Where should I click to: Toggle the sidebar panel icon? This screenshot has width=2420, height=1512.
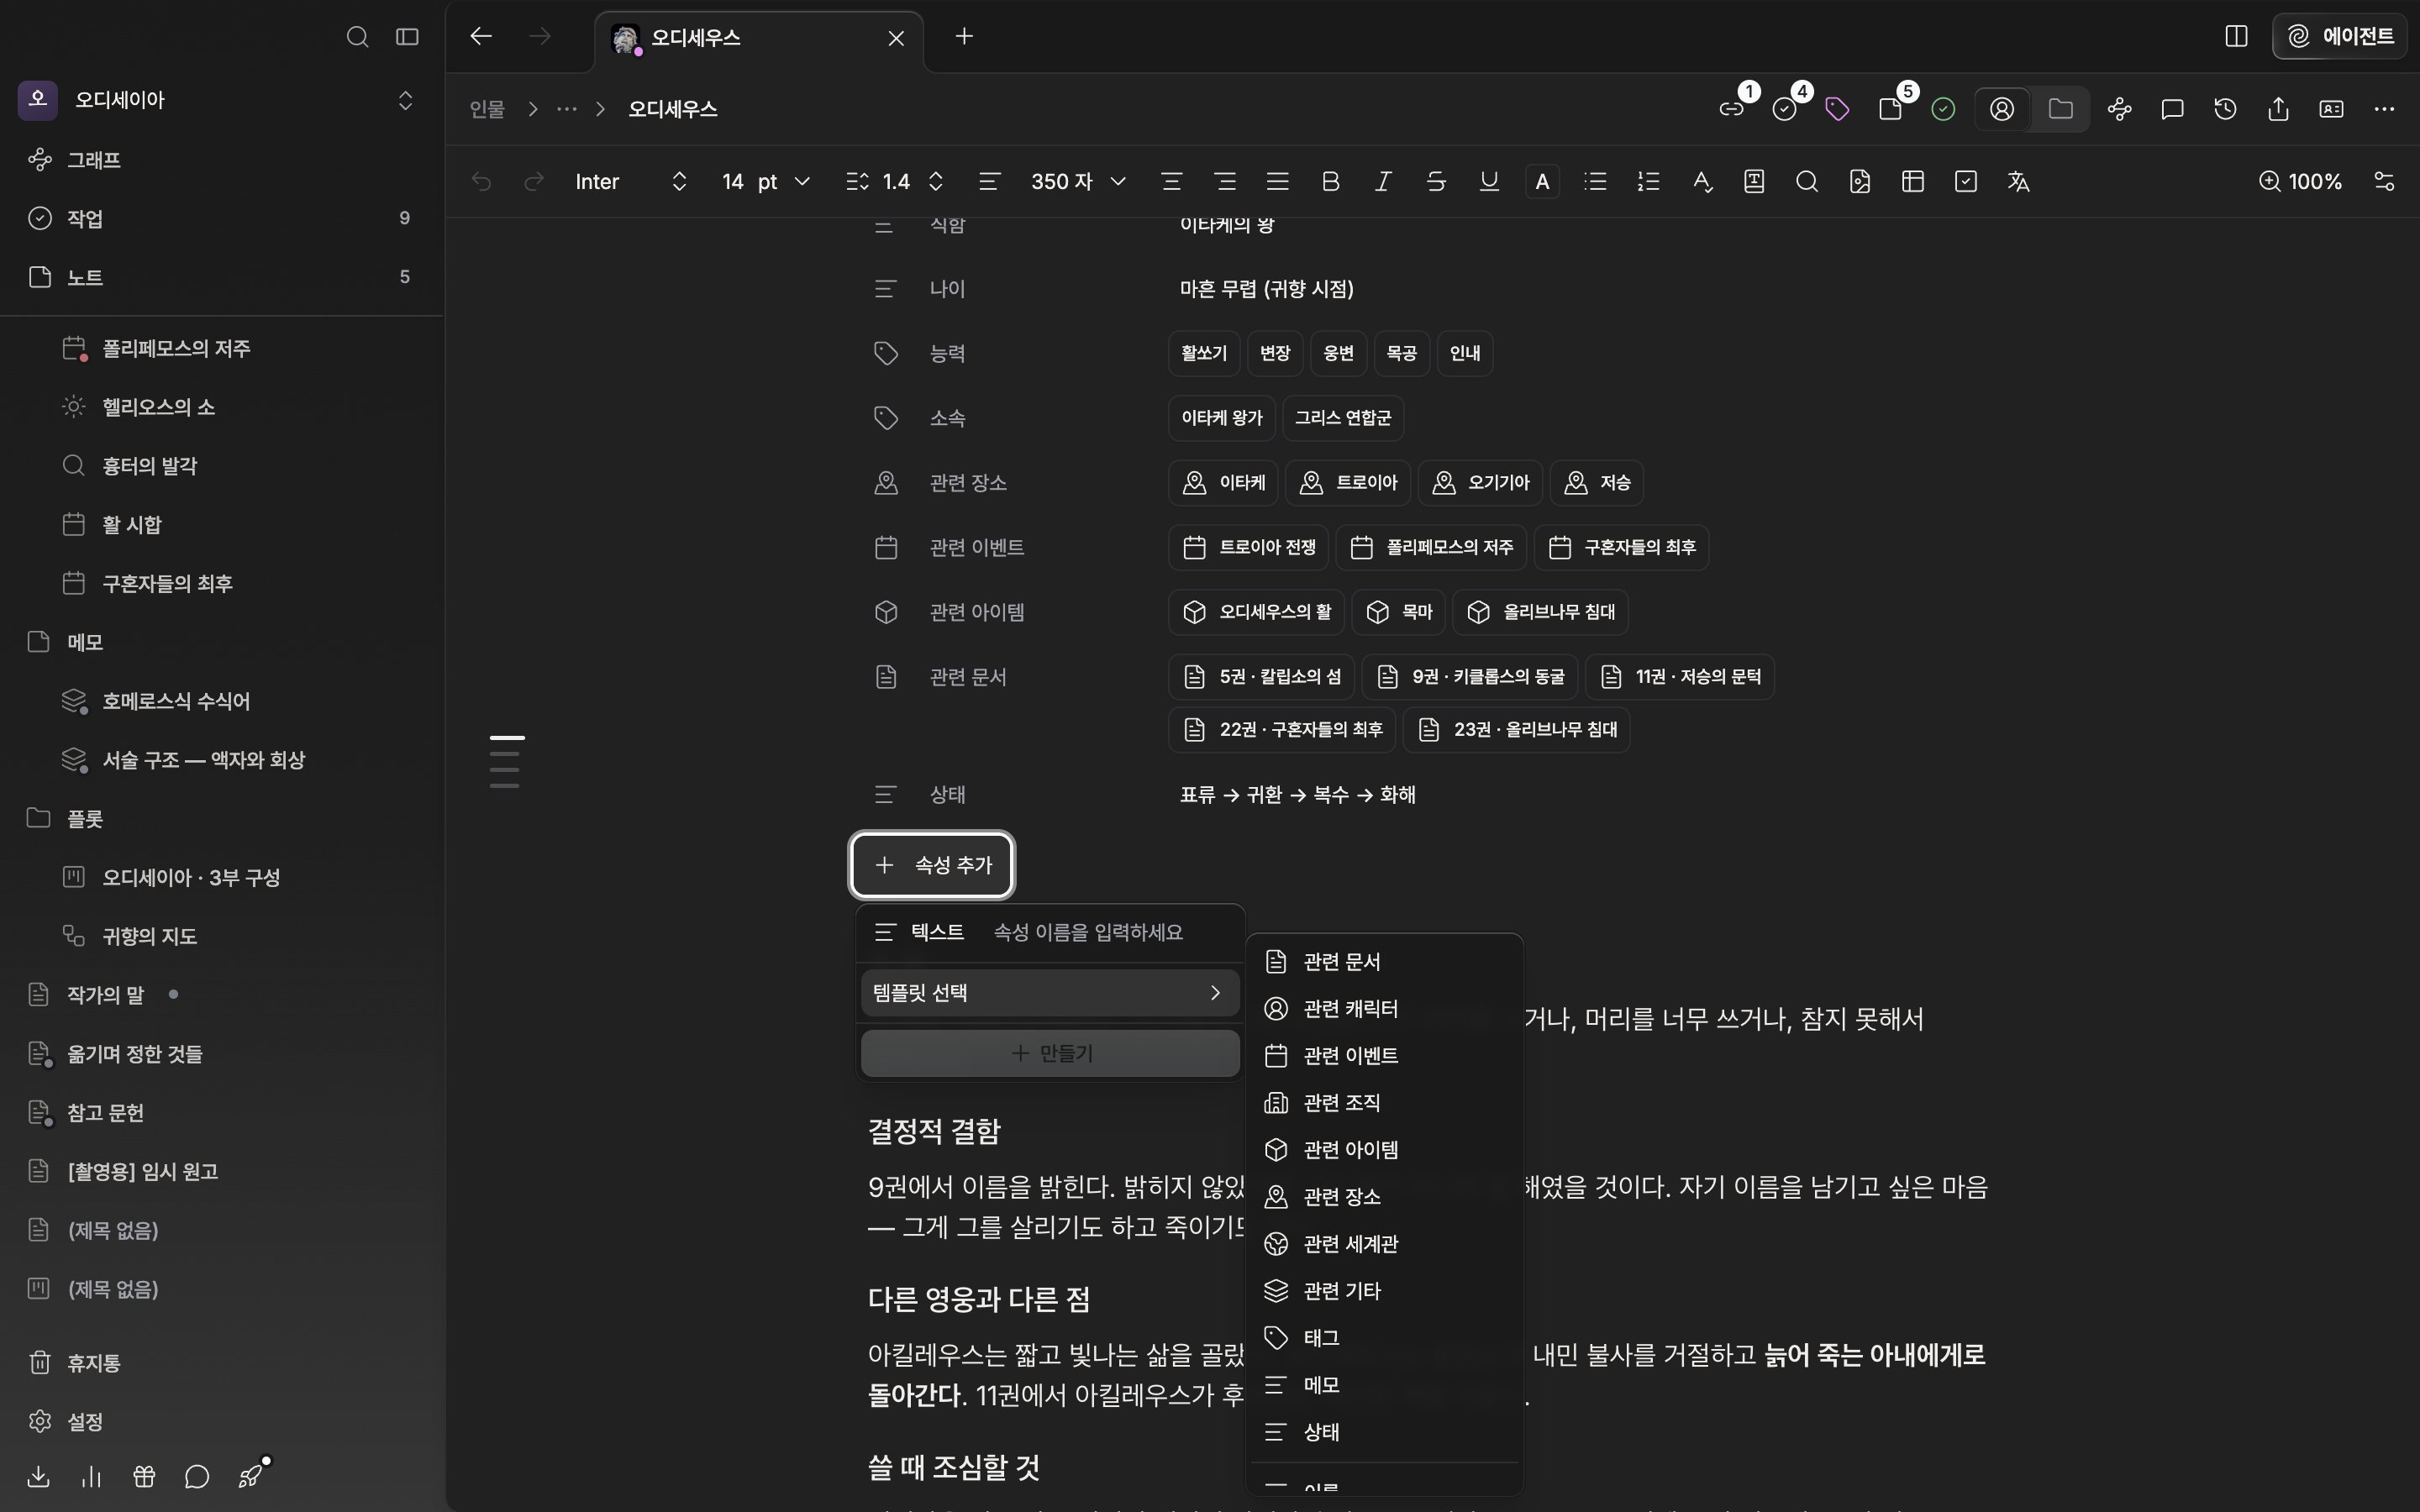[407, 37]
